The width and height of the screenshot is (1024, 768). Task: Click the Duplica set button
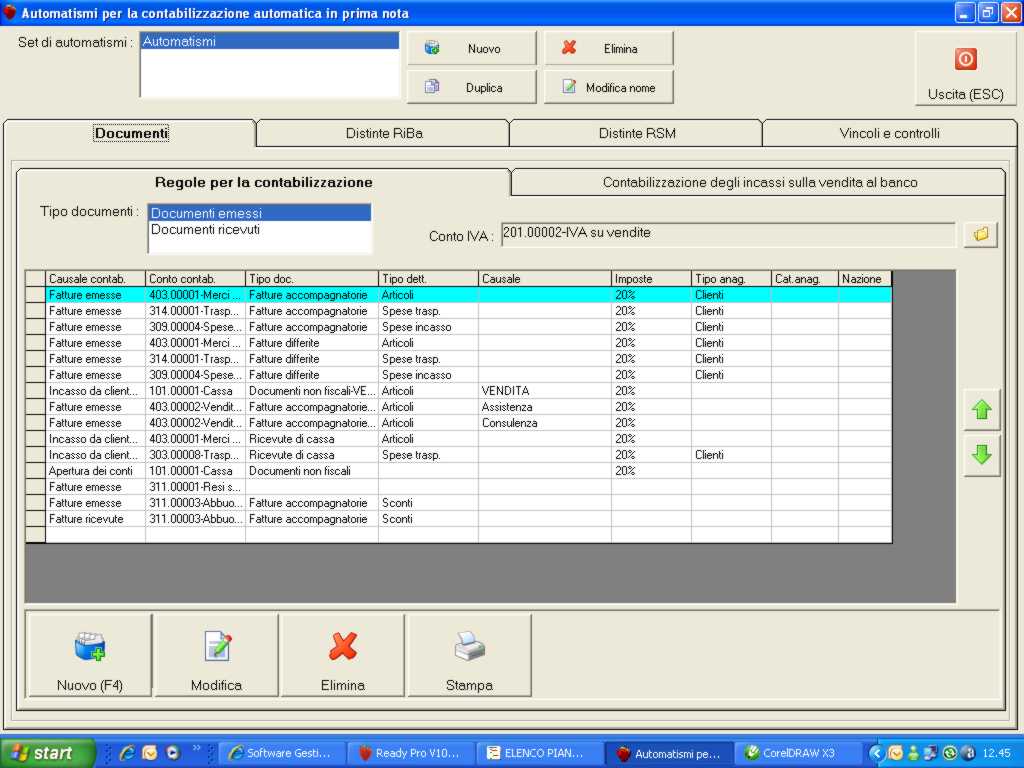coord(472,87)
